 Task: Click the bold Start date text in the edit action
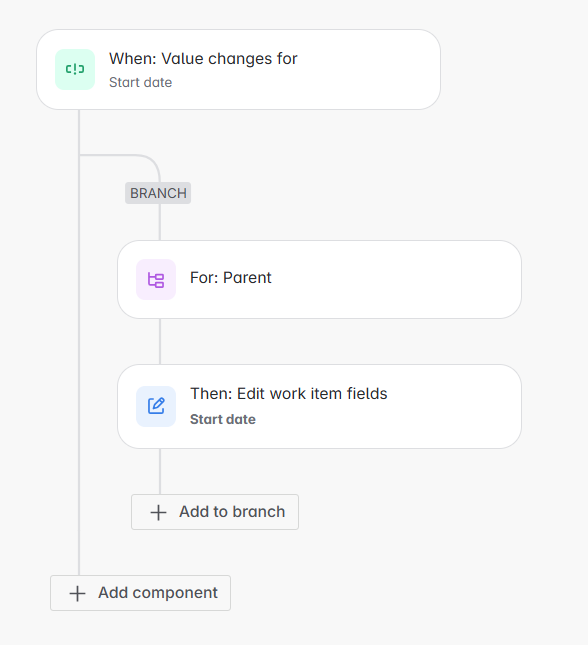click(x=223, y=420)
